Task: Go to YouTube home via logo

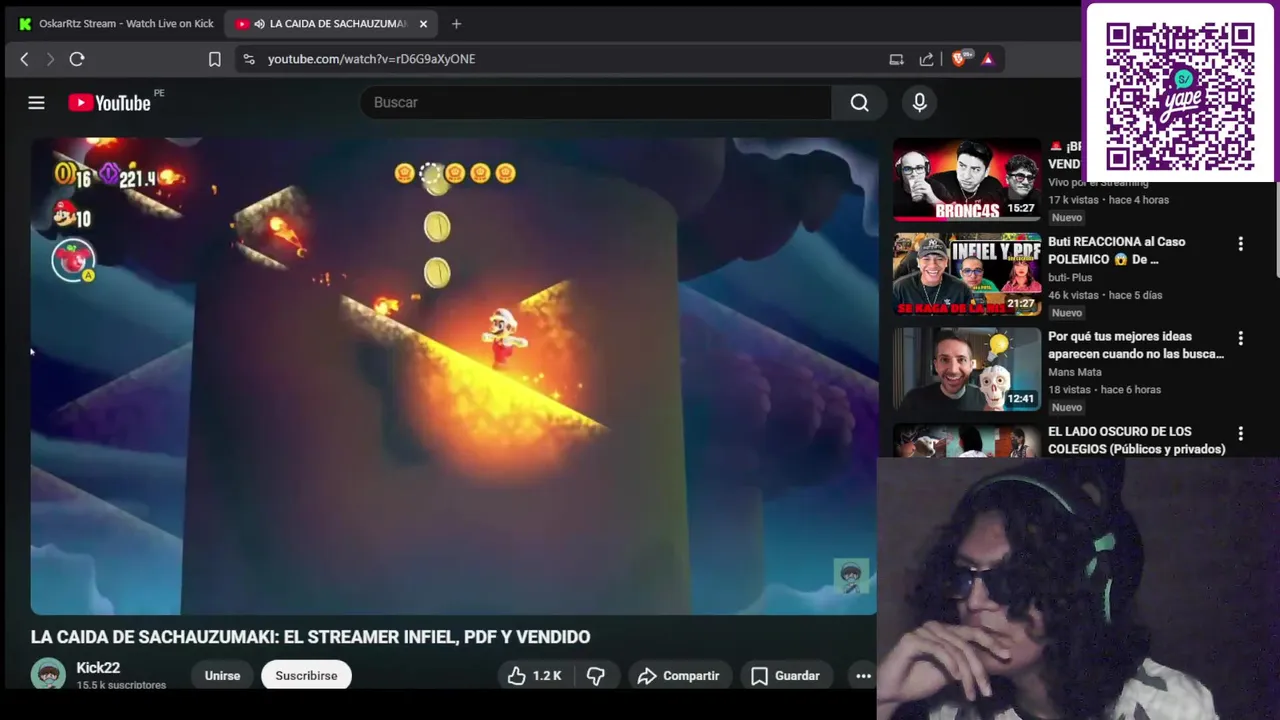Action: [110, 102]
